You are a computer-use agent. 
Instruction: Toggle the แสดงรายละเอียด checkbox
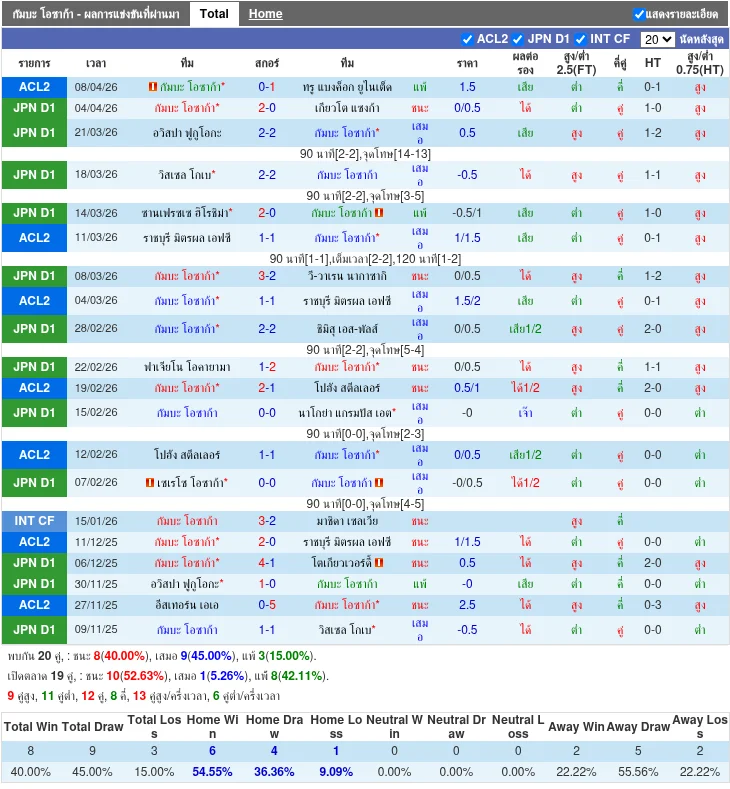[x=639, y=14]
